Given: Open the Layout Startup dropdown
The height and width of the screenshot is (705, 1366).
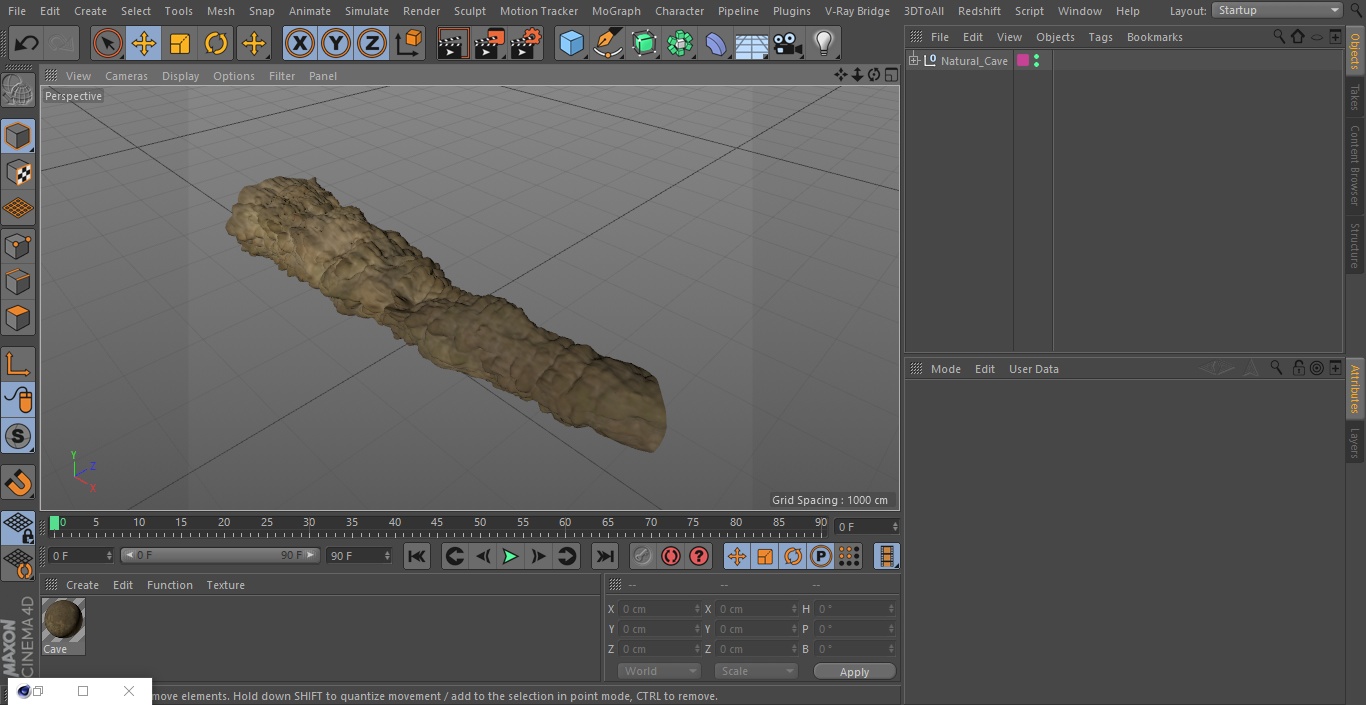Looking at the screenshot, I should pos(1278,10).
